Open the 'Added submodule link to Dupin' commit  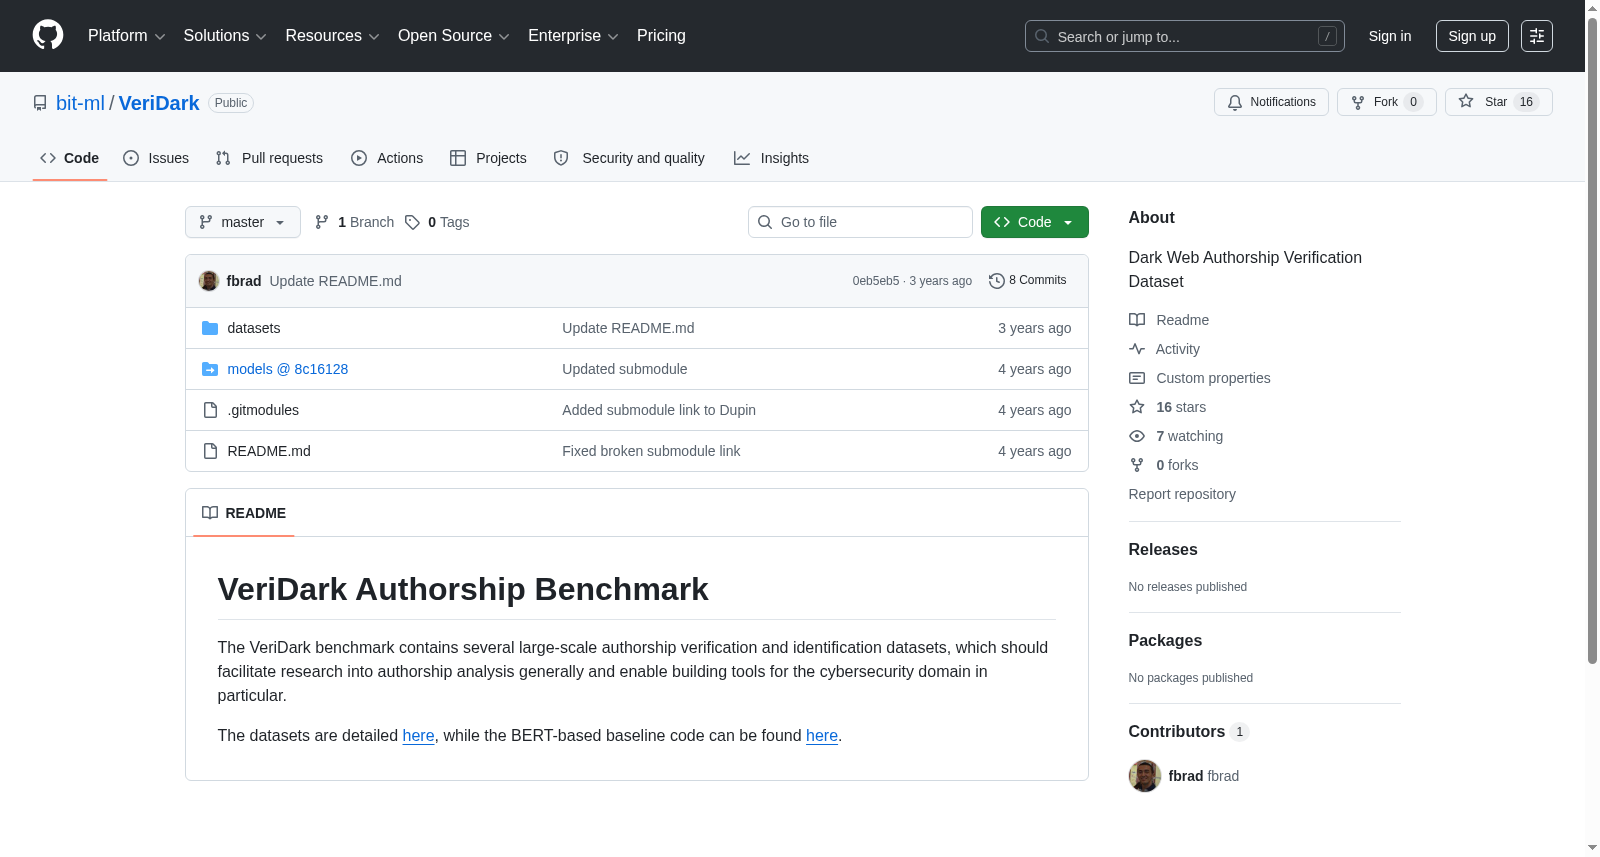point(659,410)
